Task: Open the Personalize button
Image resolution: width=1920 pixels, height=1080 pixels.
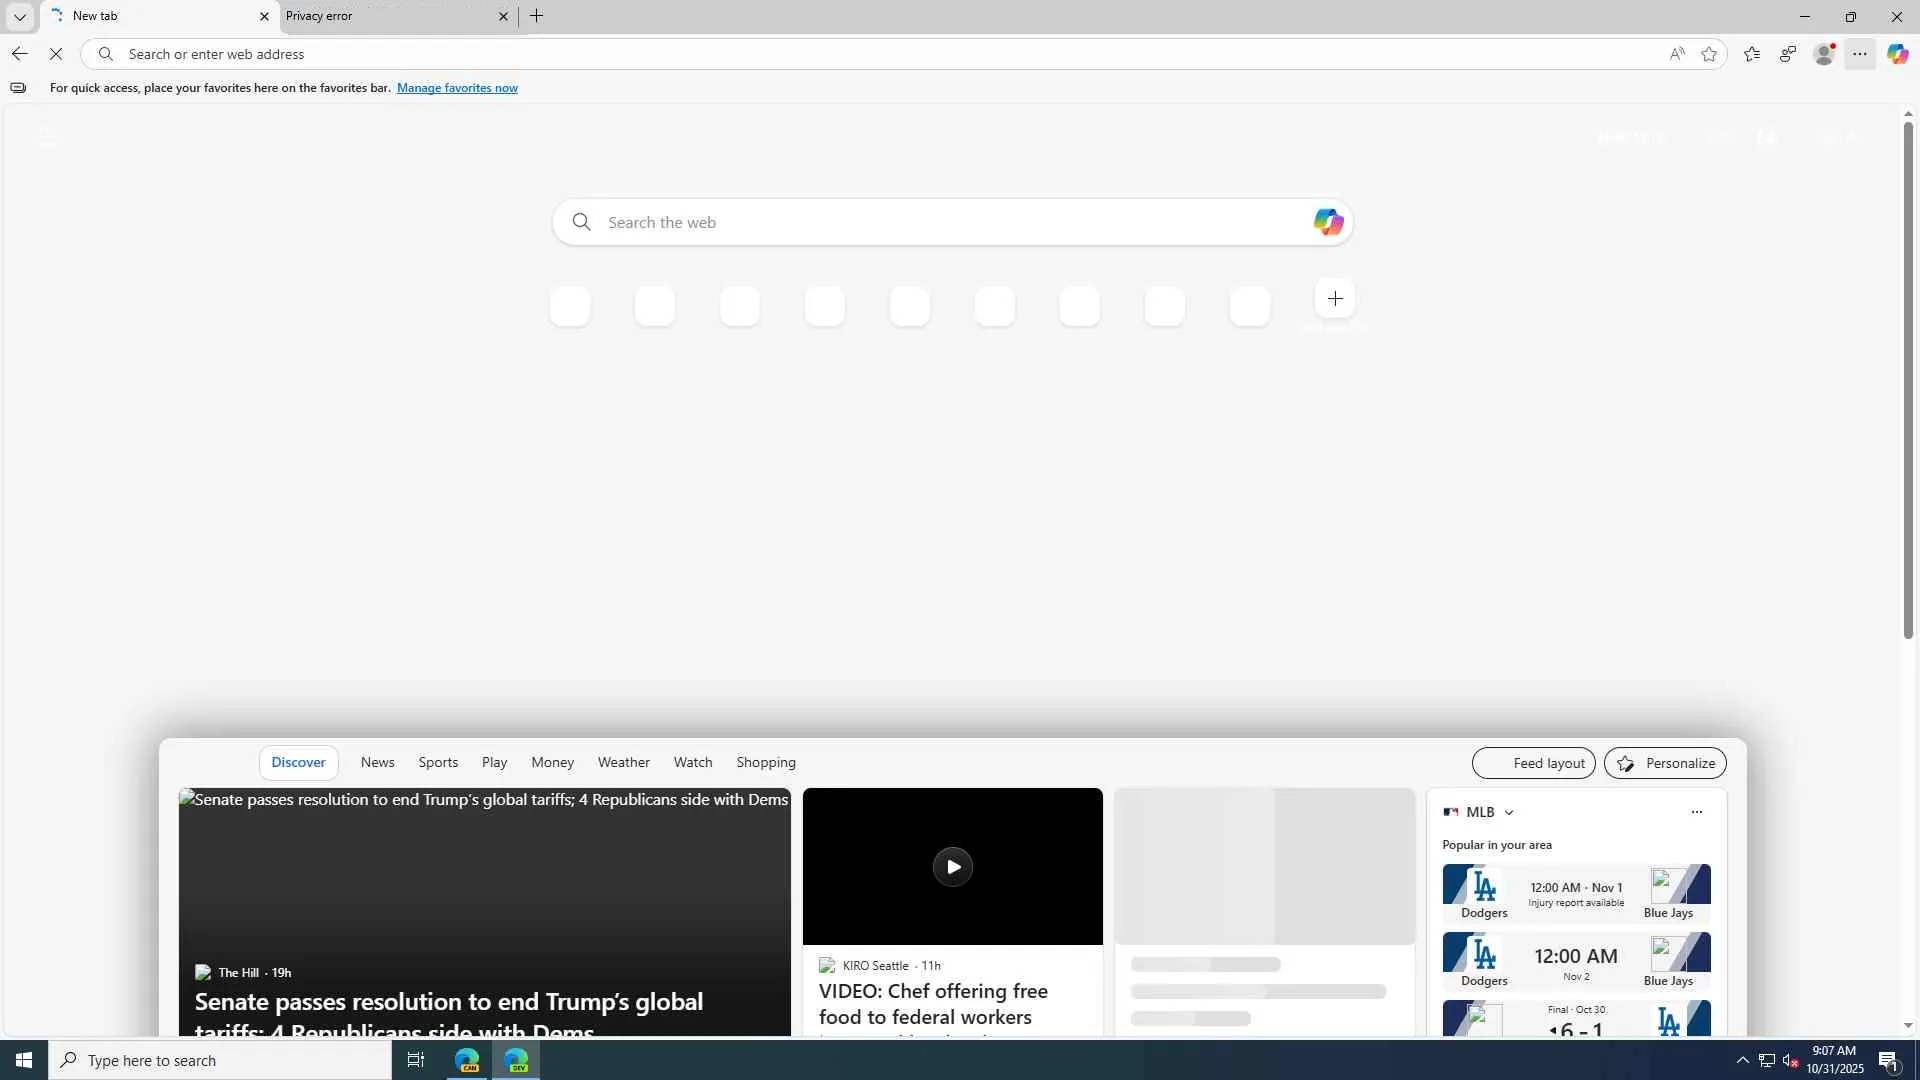Action: pos(1665,763)
